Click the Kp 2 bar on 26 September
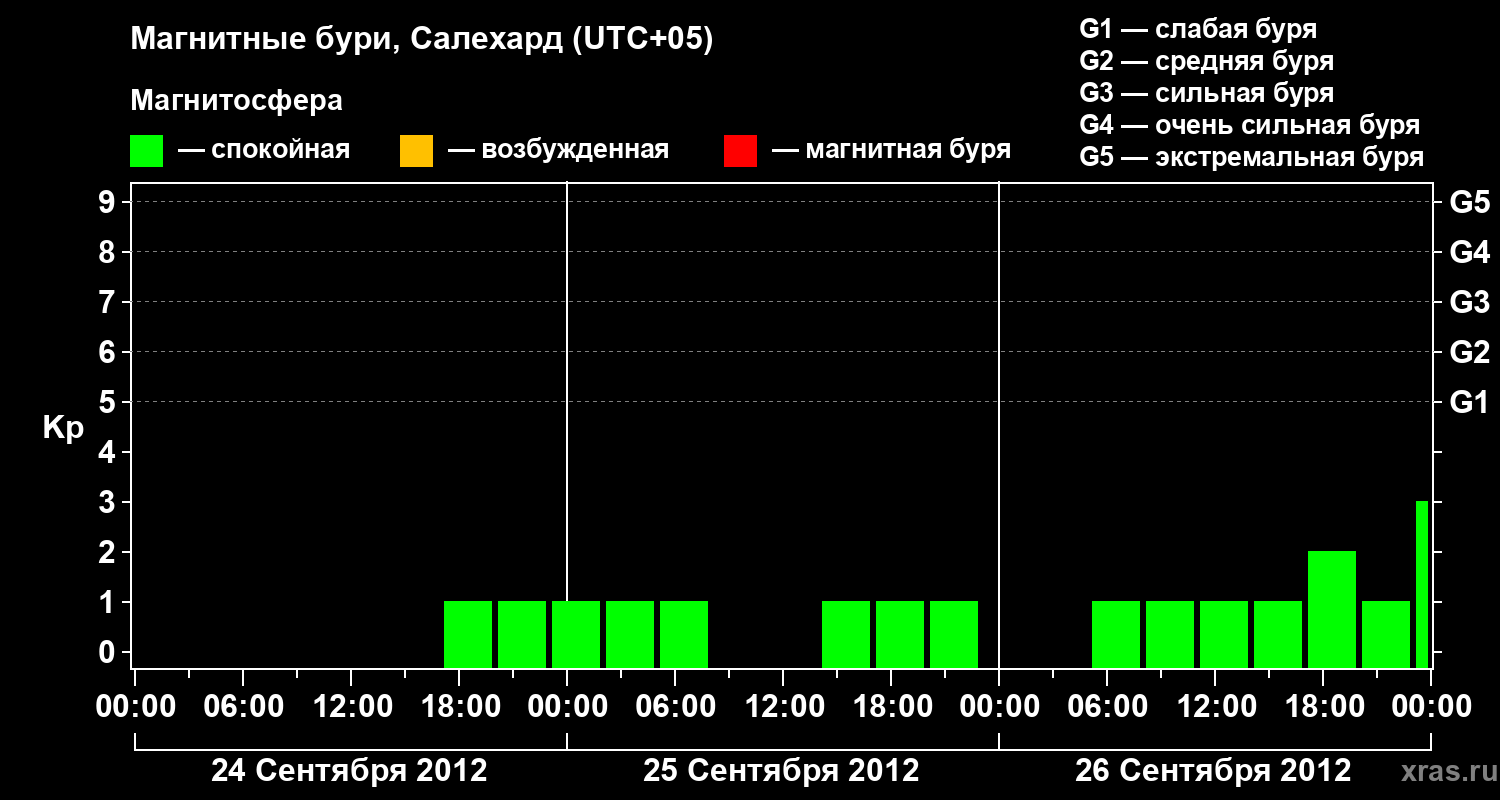This screenshot has height=800, width=1500. [1332, 609]
